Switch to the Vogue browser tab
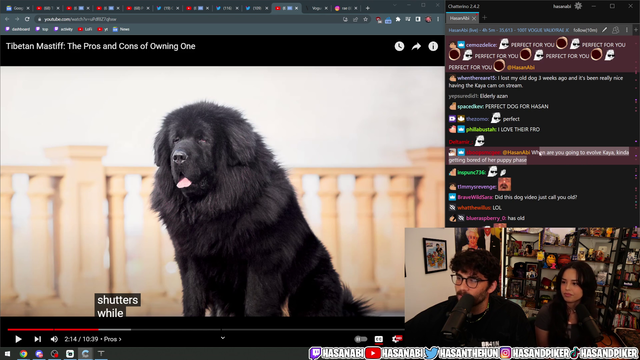The image size is (640, 360). pos(316,8)
